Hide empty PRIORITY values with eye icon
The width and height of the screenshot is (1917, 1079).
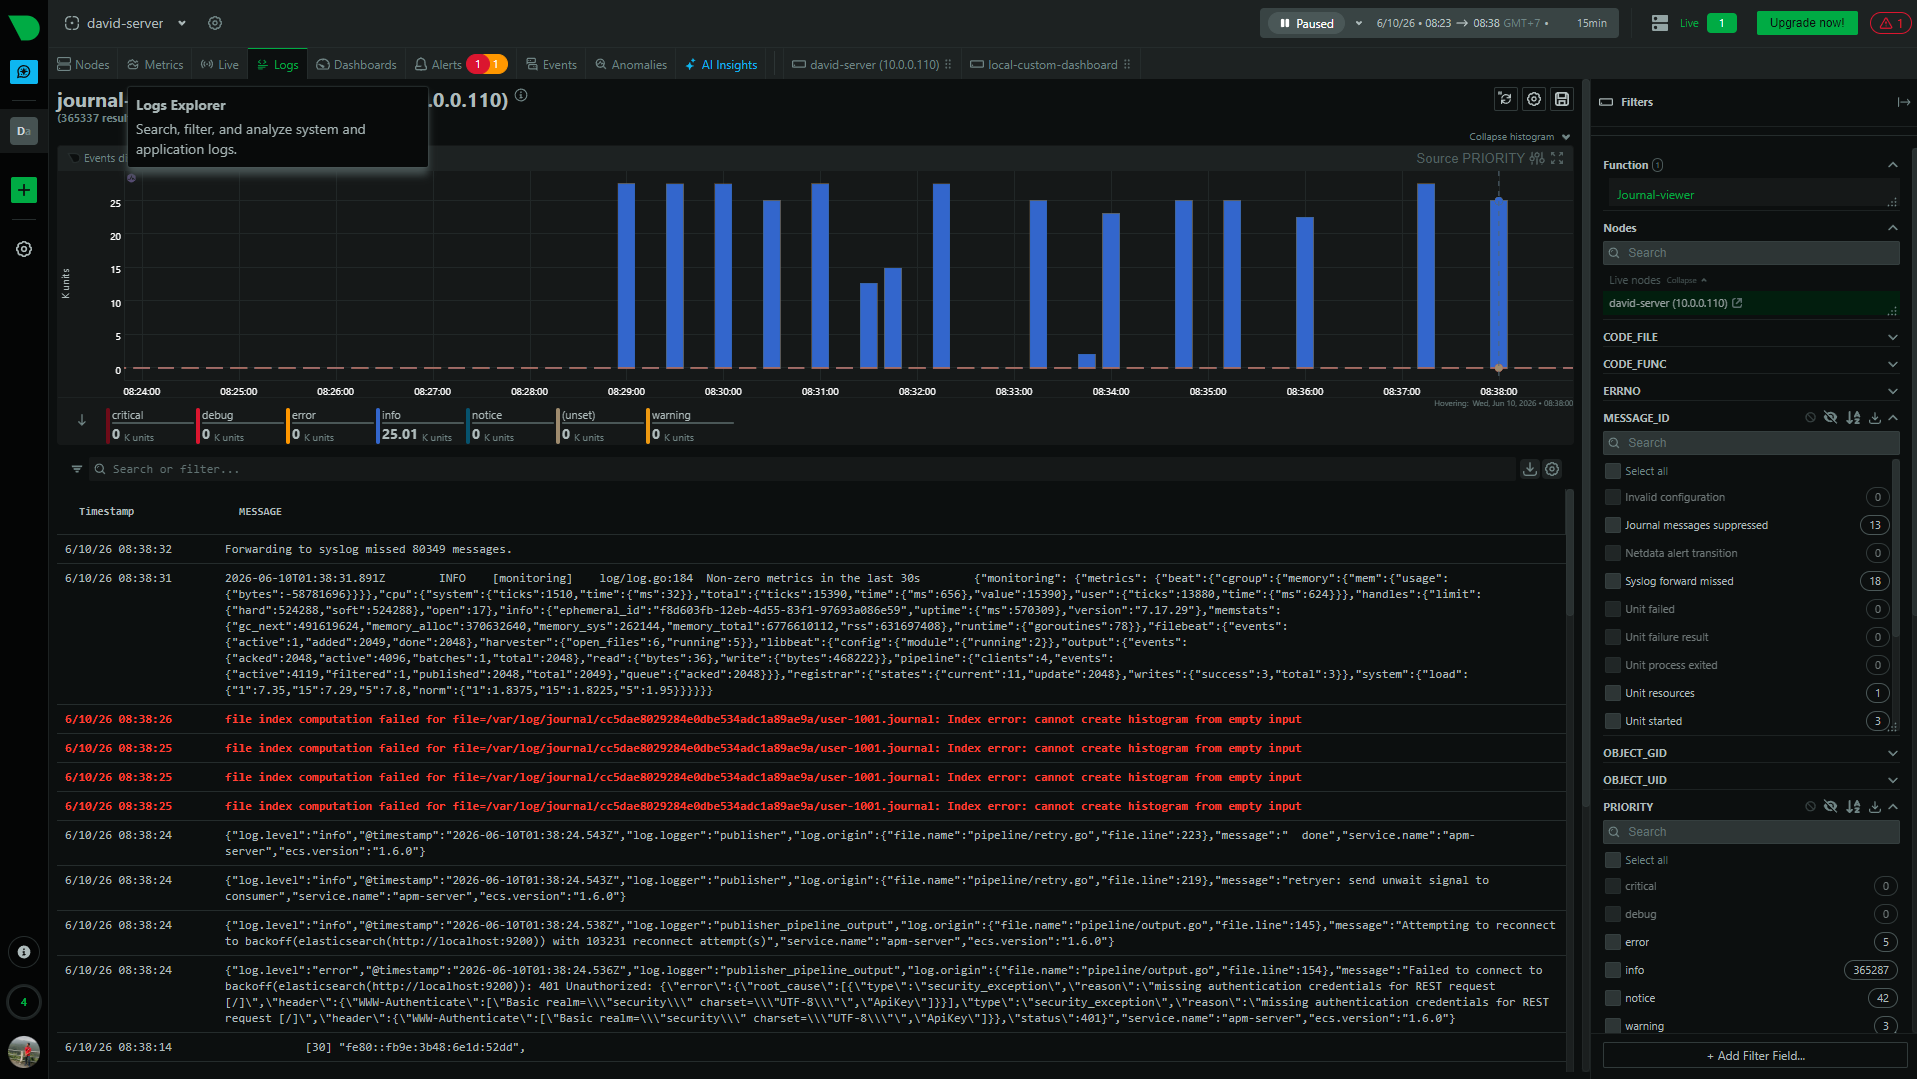(x=1831, y=807)
